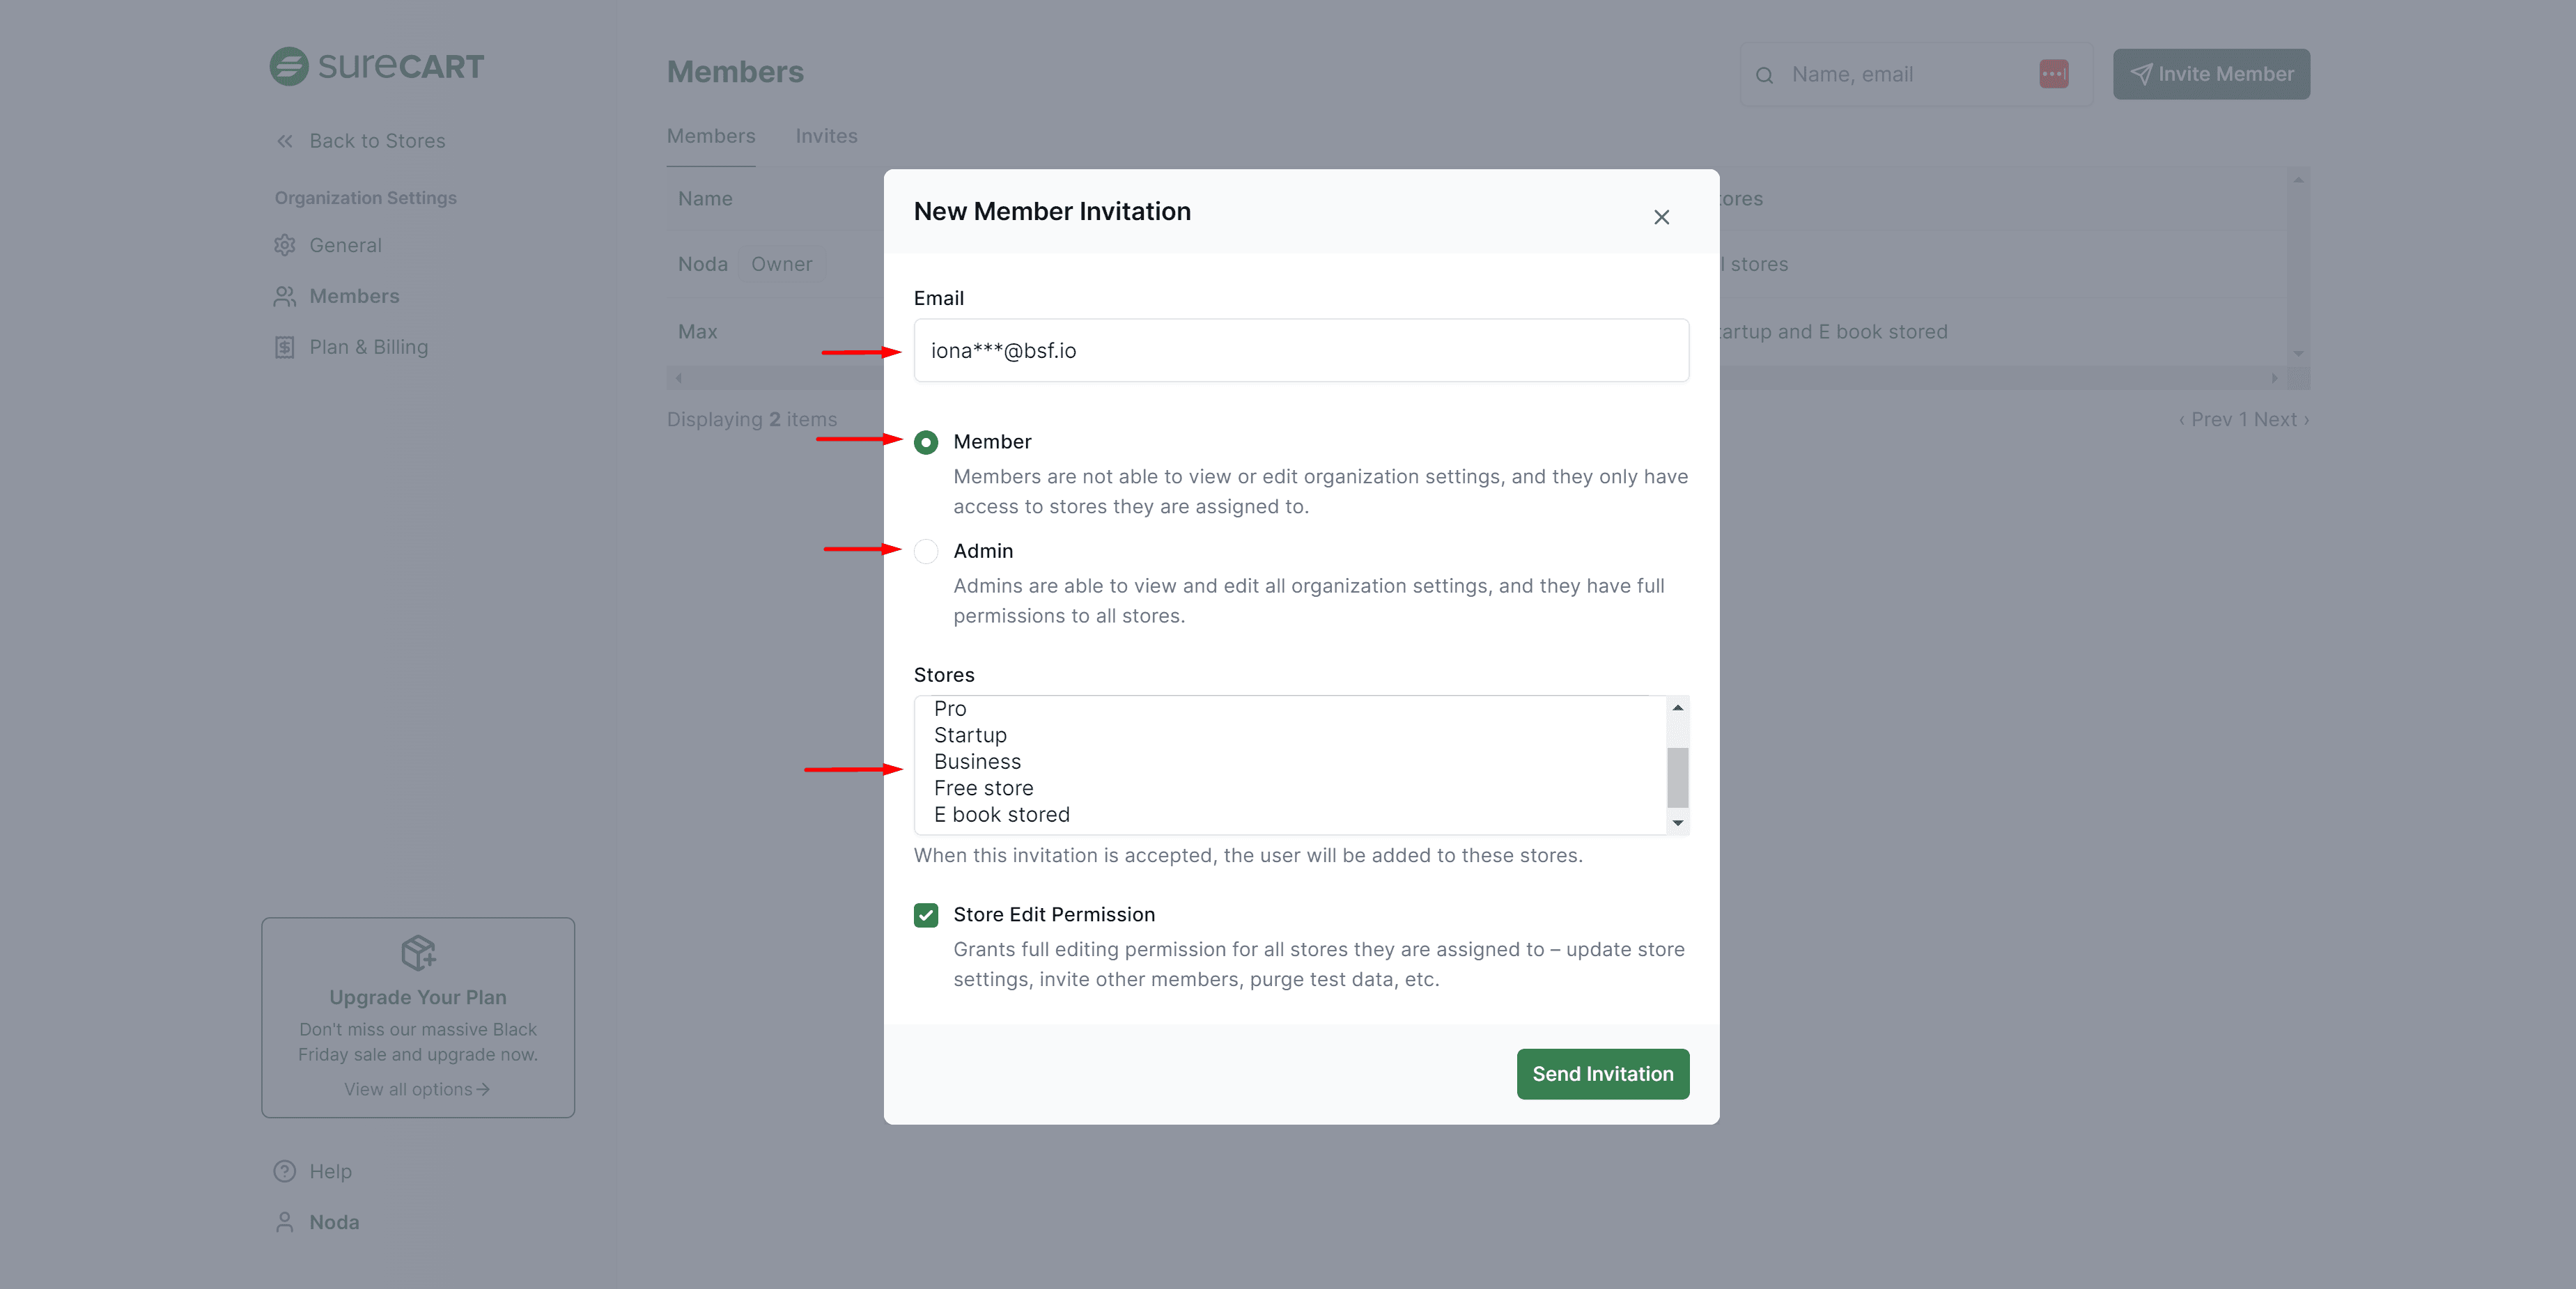2576x1289 pixels.
Task: Click into the Email input field
Action: point(1301,350)
